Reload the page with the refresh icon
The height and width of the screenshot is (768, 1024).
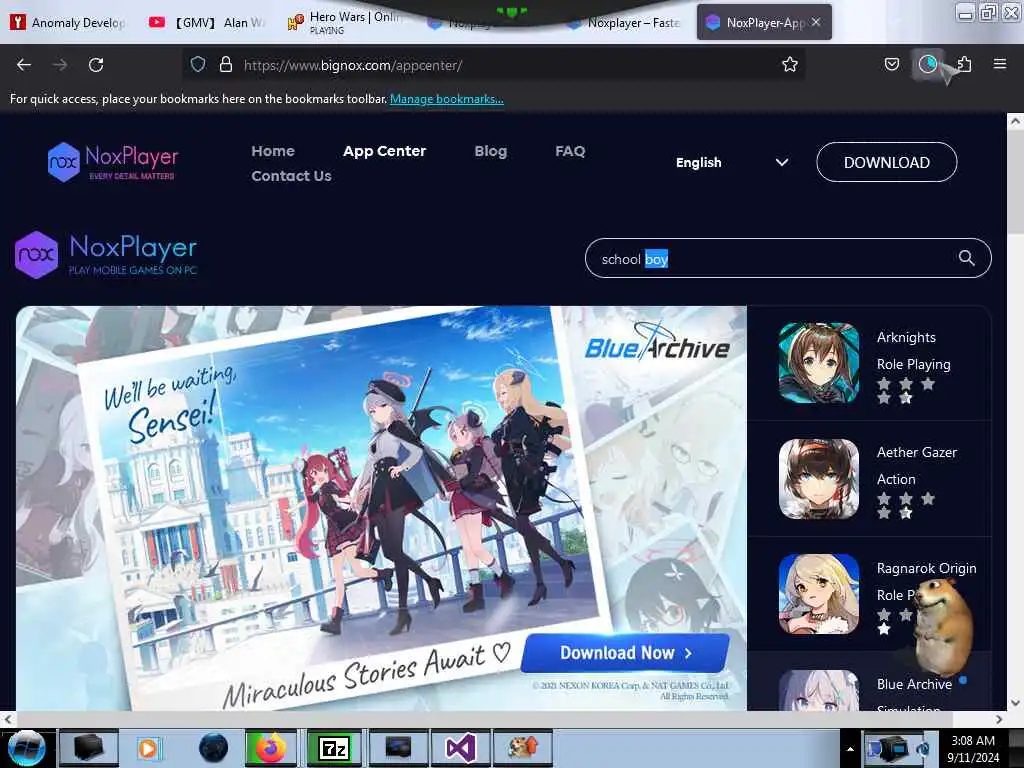click(x=96, y=65)
